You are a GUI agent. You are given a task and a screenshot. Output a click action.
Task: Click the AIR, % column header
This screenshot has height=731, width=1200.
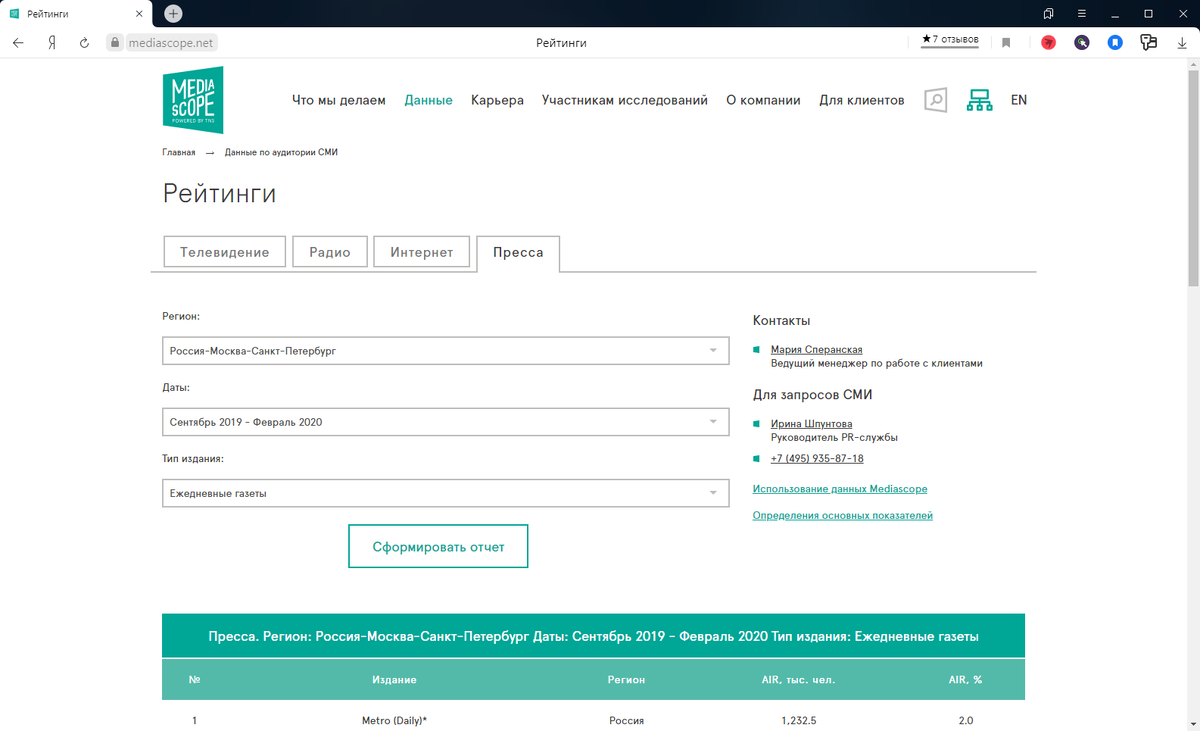pyautogui.click(x=965, y=679)
